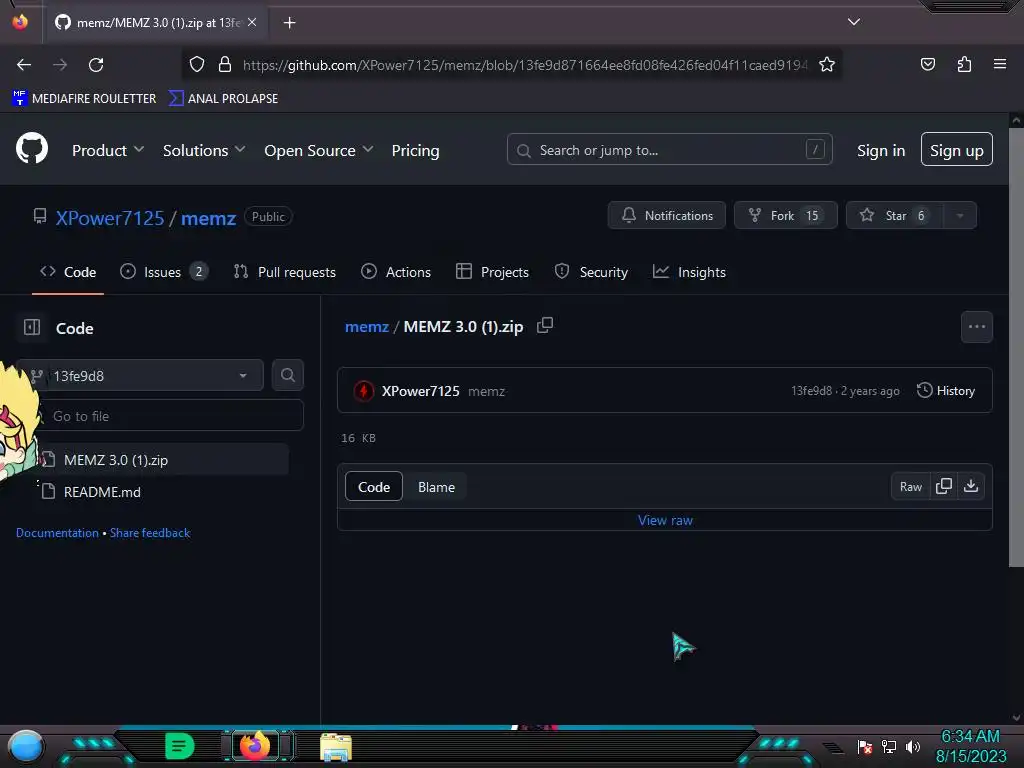Reload the page with refresh icon
The image size is (1024, 768).
click(x=96, y=65)
